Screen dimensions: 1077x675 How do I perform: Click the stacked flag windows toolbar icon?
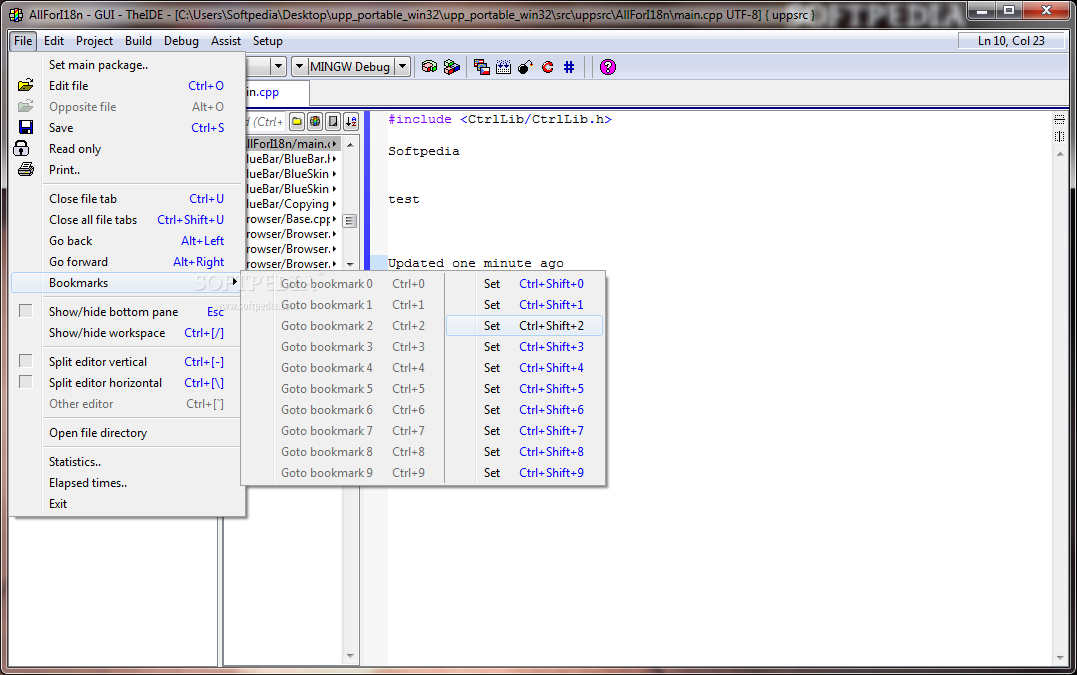point(481,67)
